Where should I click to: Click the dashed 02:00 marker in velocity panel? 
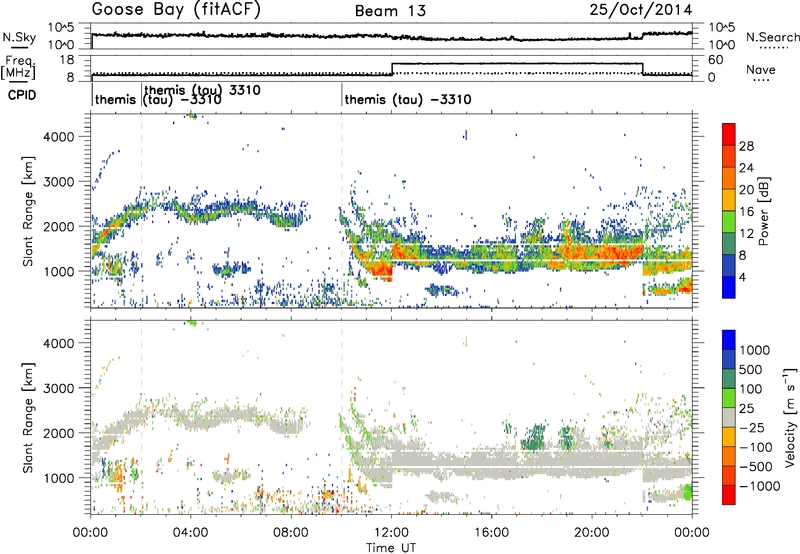141,417
